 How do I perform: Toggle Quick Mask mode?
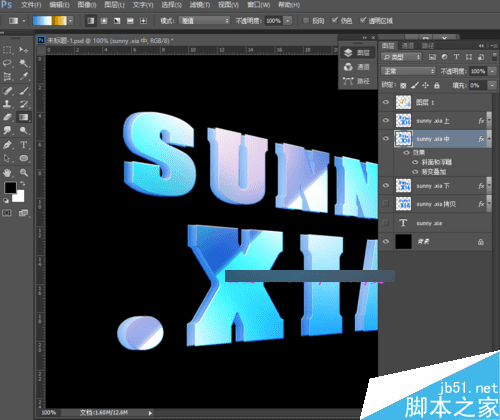[x=7, y=213]
